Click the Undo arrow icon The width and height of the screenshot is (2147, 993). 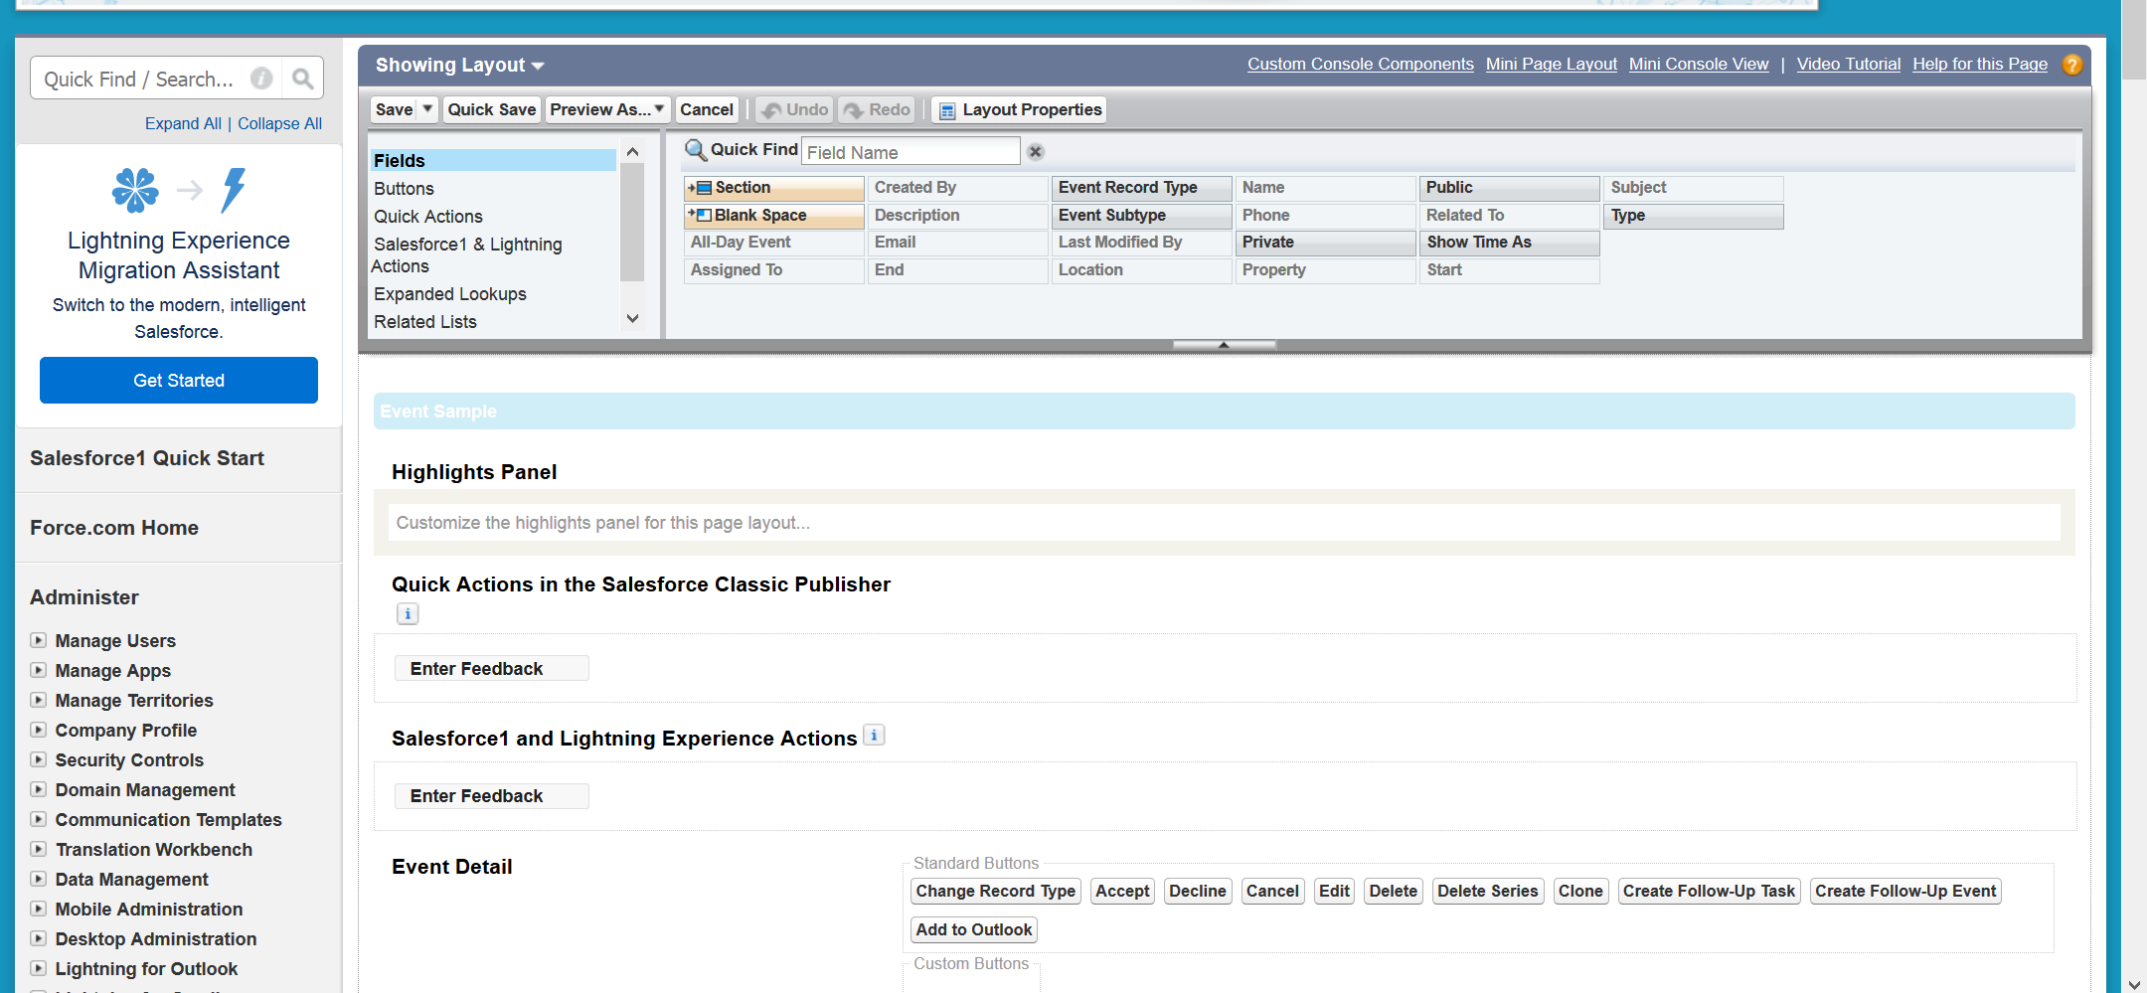(x=771, y=110)
